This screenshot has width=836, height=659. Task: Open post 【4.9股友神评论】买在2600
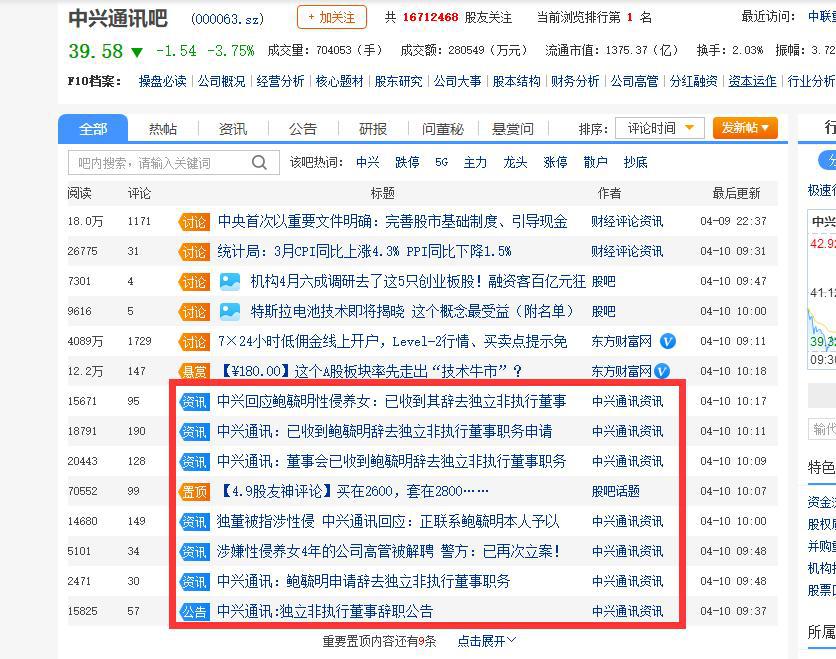354,491
